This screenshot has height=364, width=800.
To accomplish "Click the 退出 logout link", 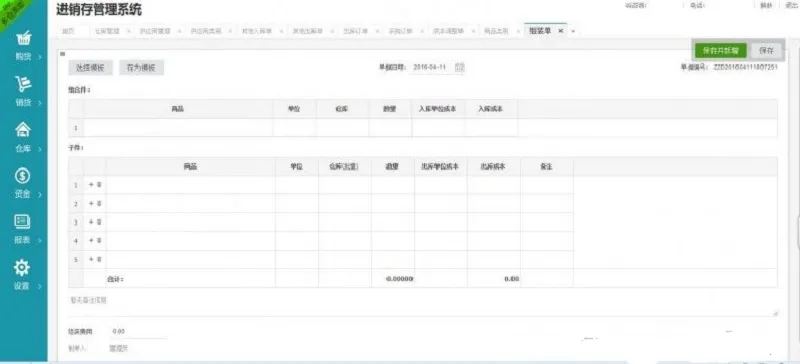I will tap(791, 5).
